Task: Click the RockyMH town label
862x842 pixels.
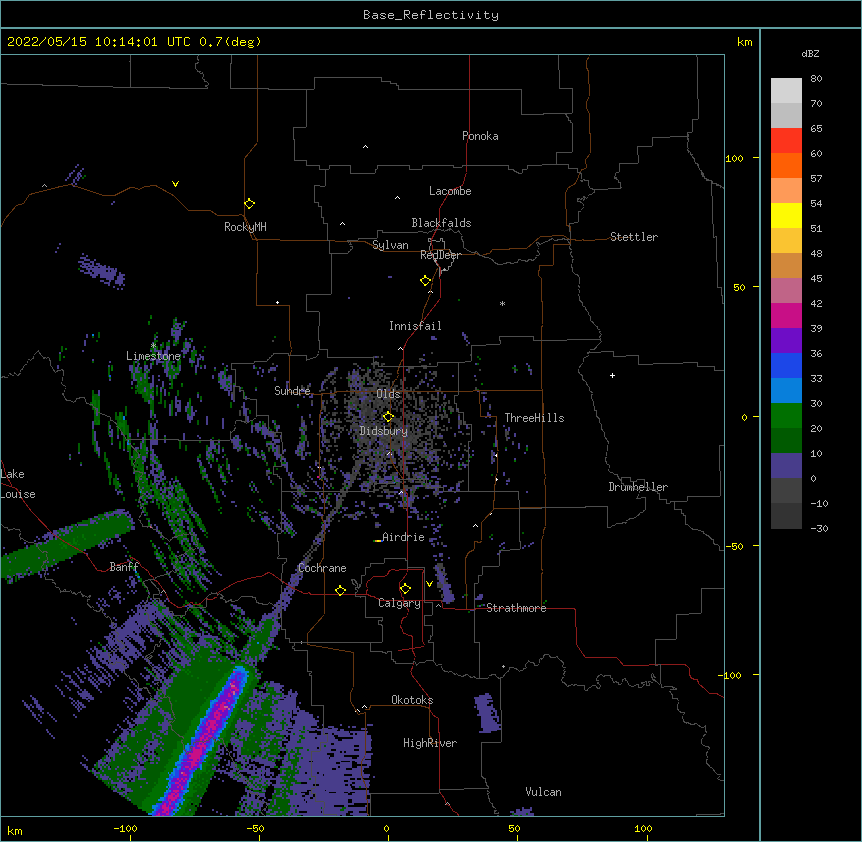Action: [245, 227]
